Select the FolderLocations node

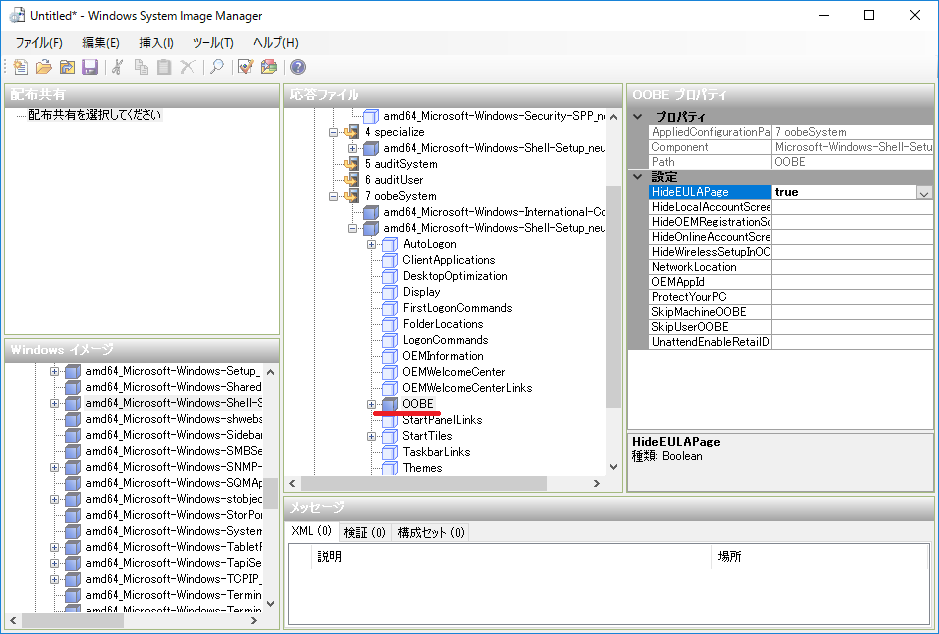point(443,324)
